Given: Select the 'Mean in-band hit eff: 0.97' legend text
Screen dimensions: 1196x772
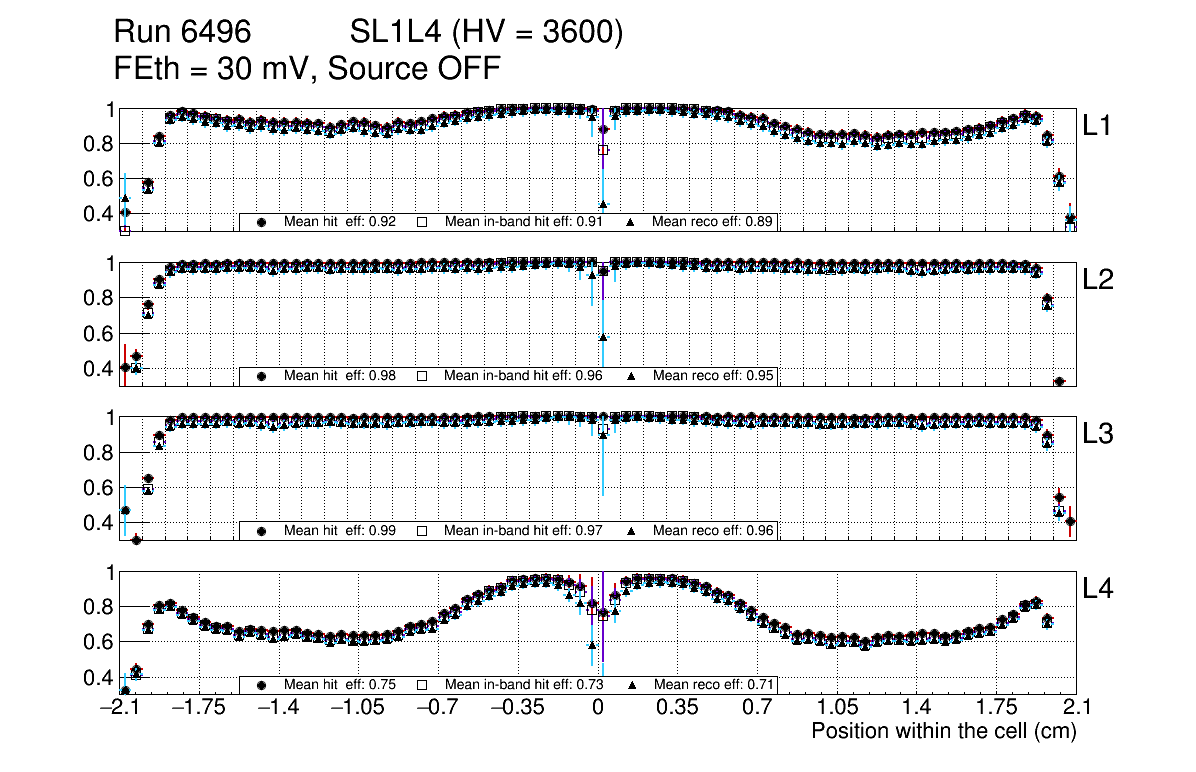Looking at the screenshot, I should pyautogui.click(x=523, y=531).
